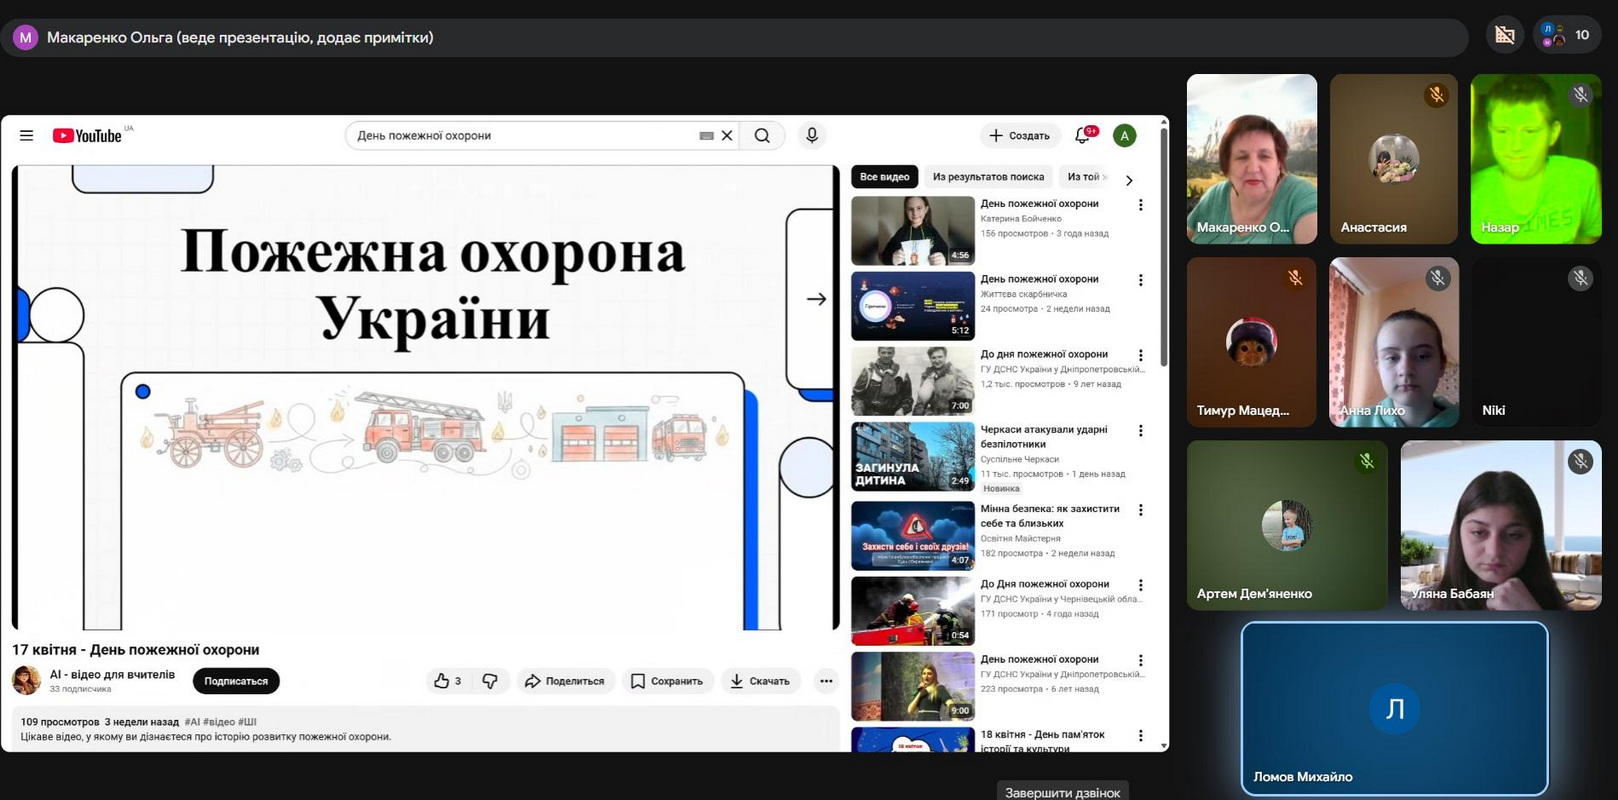Clear the search field text
Viewport: 1618px width, 800px height.
click(x=727, y=136)
